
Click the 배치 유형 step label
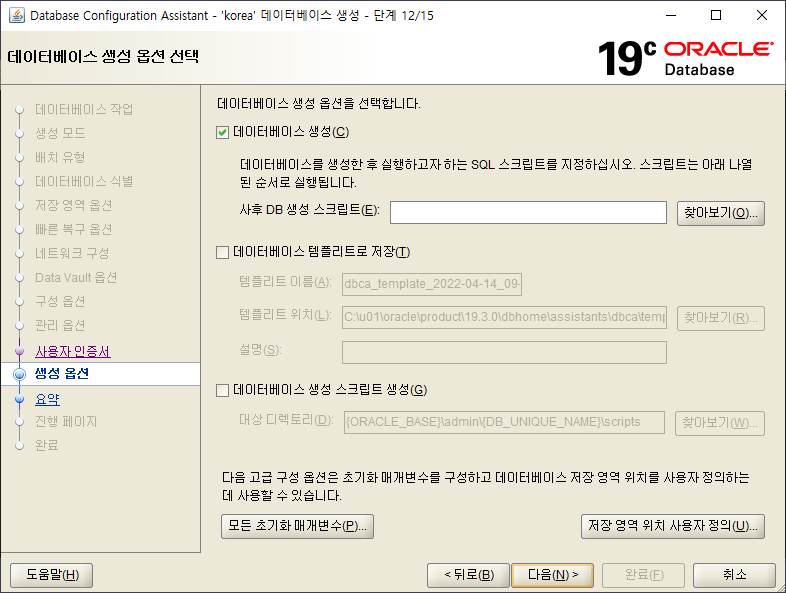60,157
